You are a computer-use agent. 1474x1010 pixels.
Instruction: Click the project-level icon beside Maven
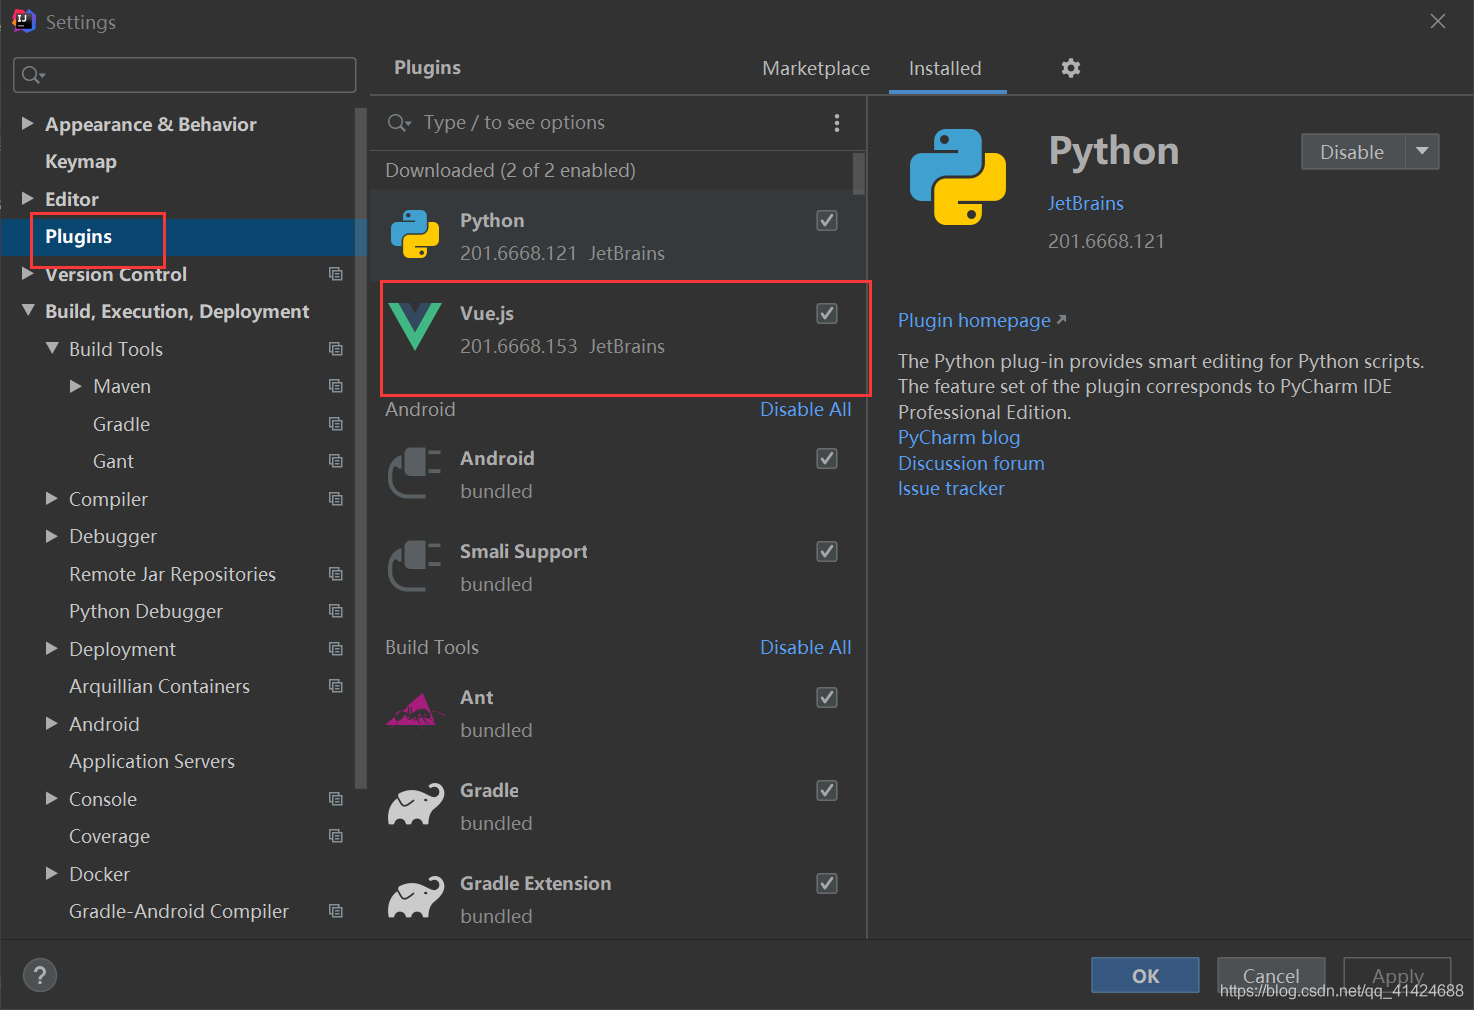pyautogui.click(x=336, y=386)
